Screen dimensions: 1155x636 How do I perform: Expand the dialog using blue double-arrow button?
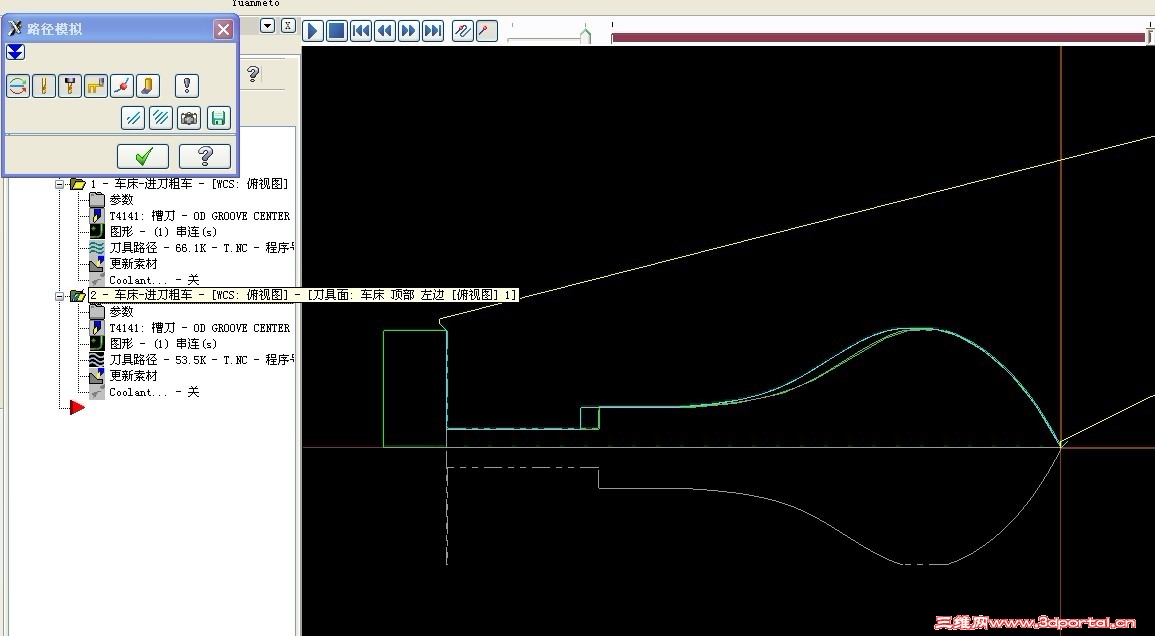point(15,52)
